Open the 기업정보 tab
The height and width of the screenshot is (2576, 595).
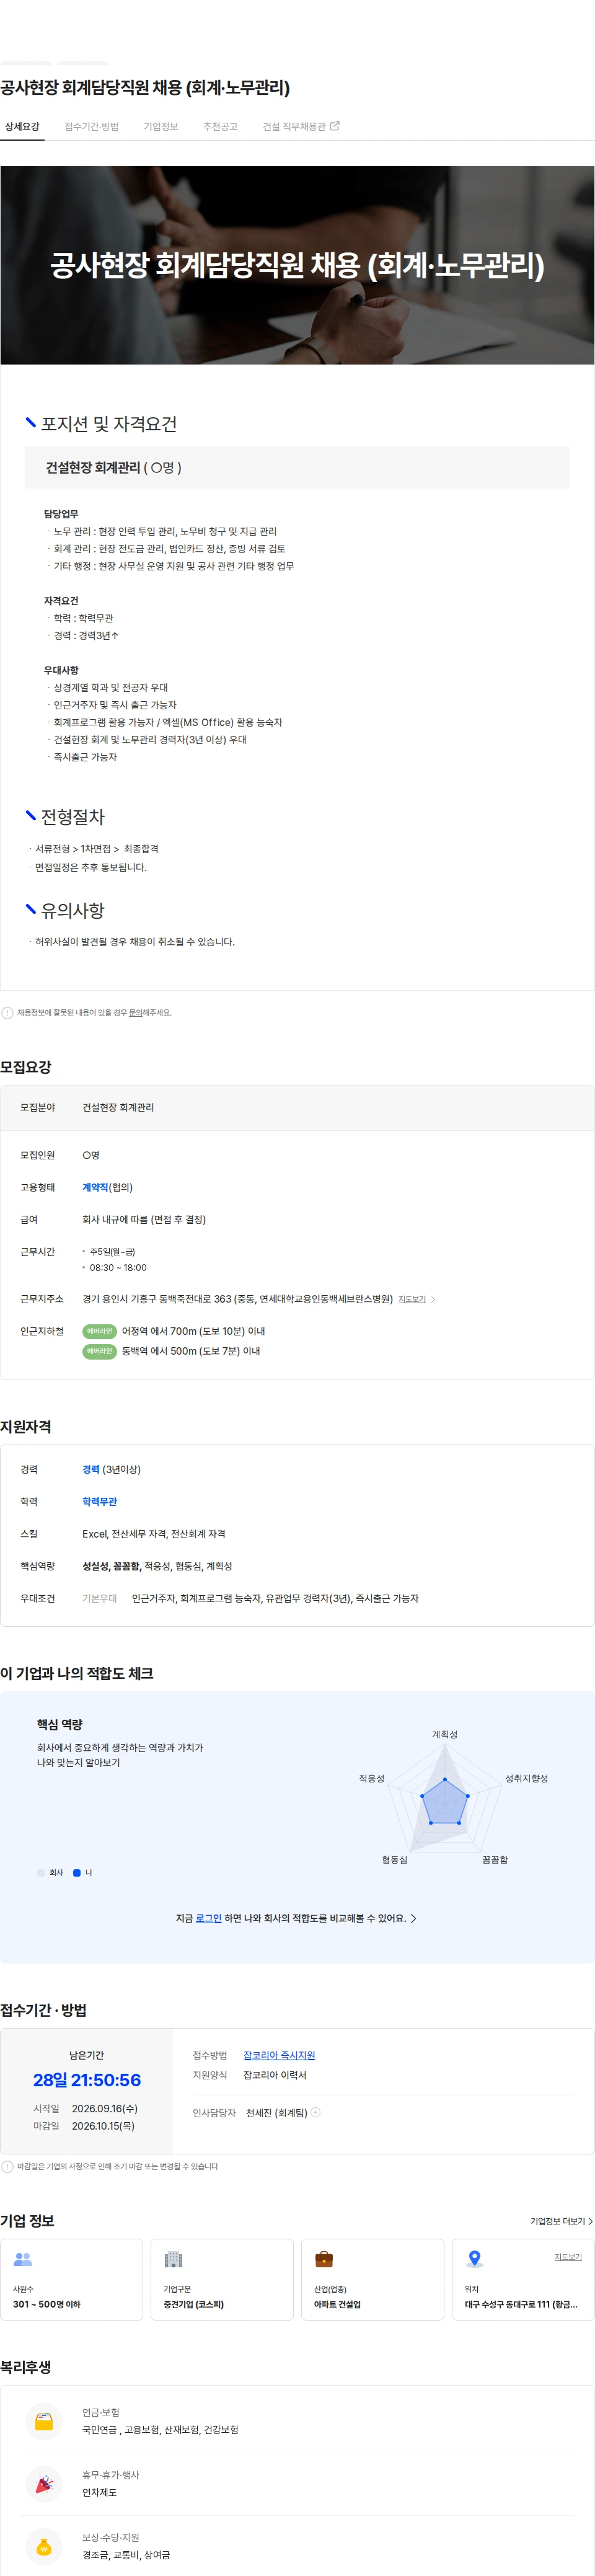[160, 127]
